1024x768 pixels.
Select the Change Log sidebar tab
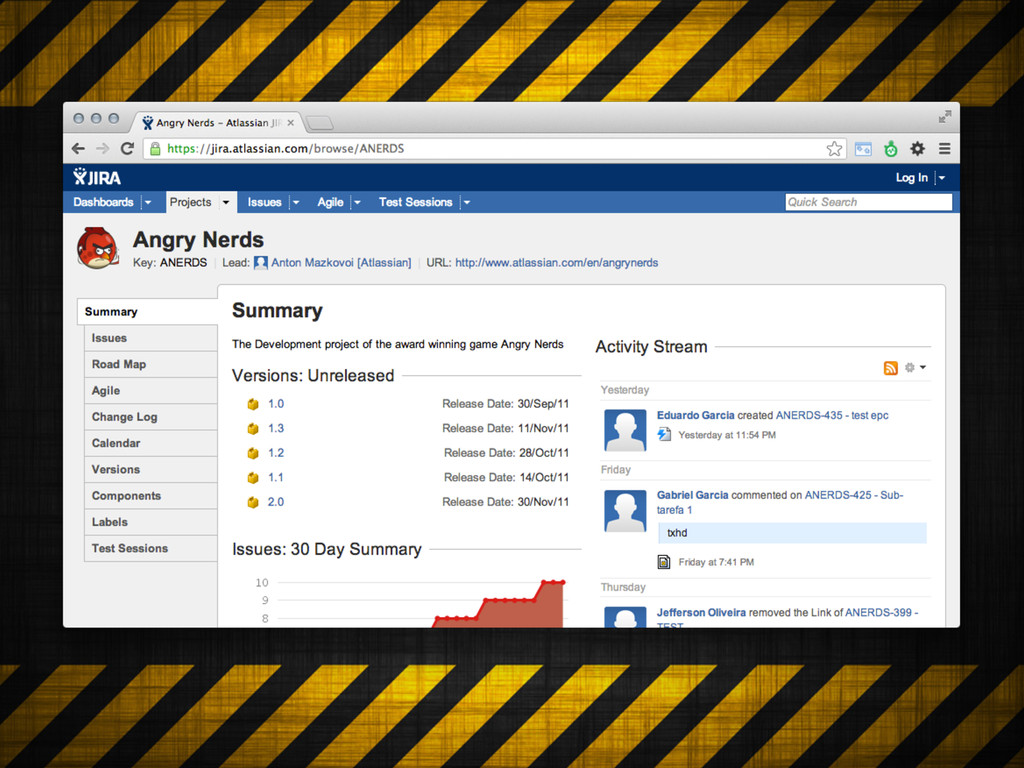click(x=151, y=417)
